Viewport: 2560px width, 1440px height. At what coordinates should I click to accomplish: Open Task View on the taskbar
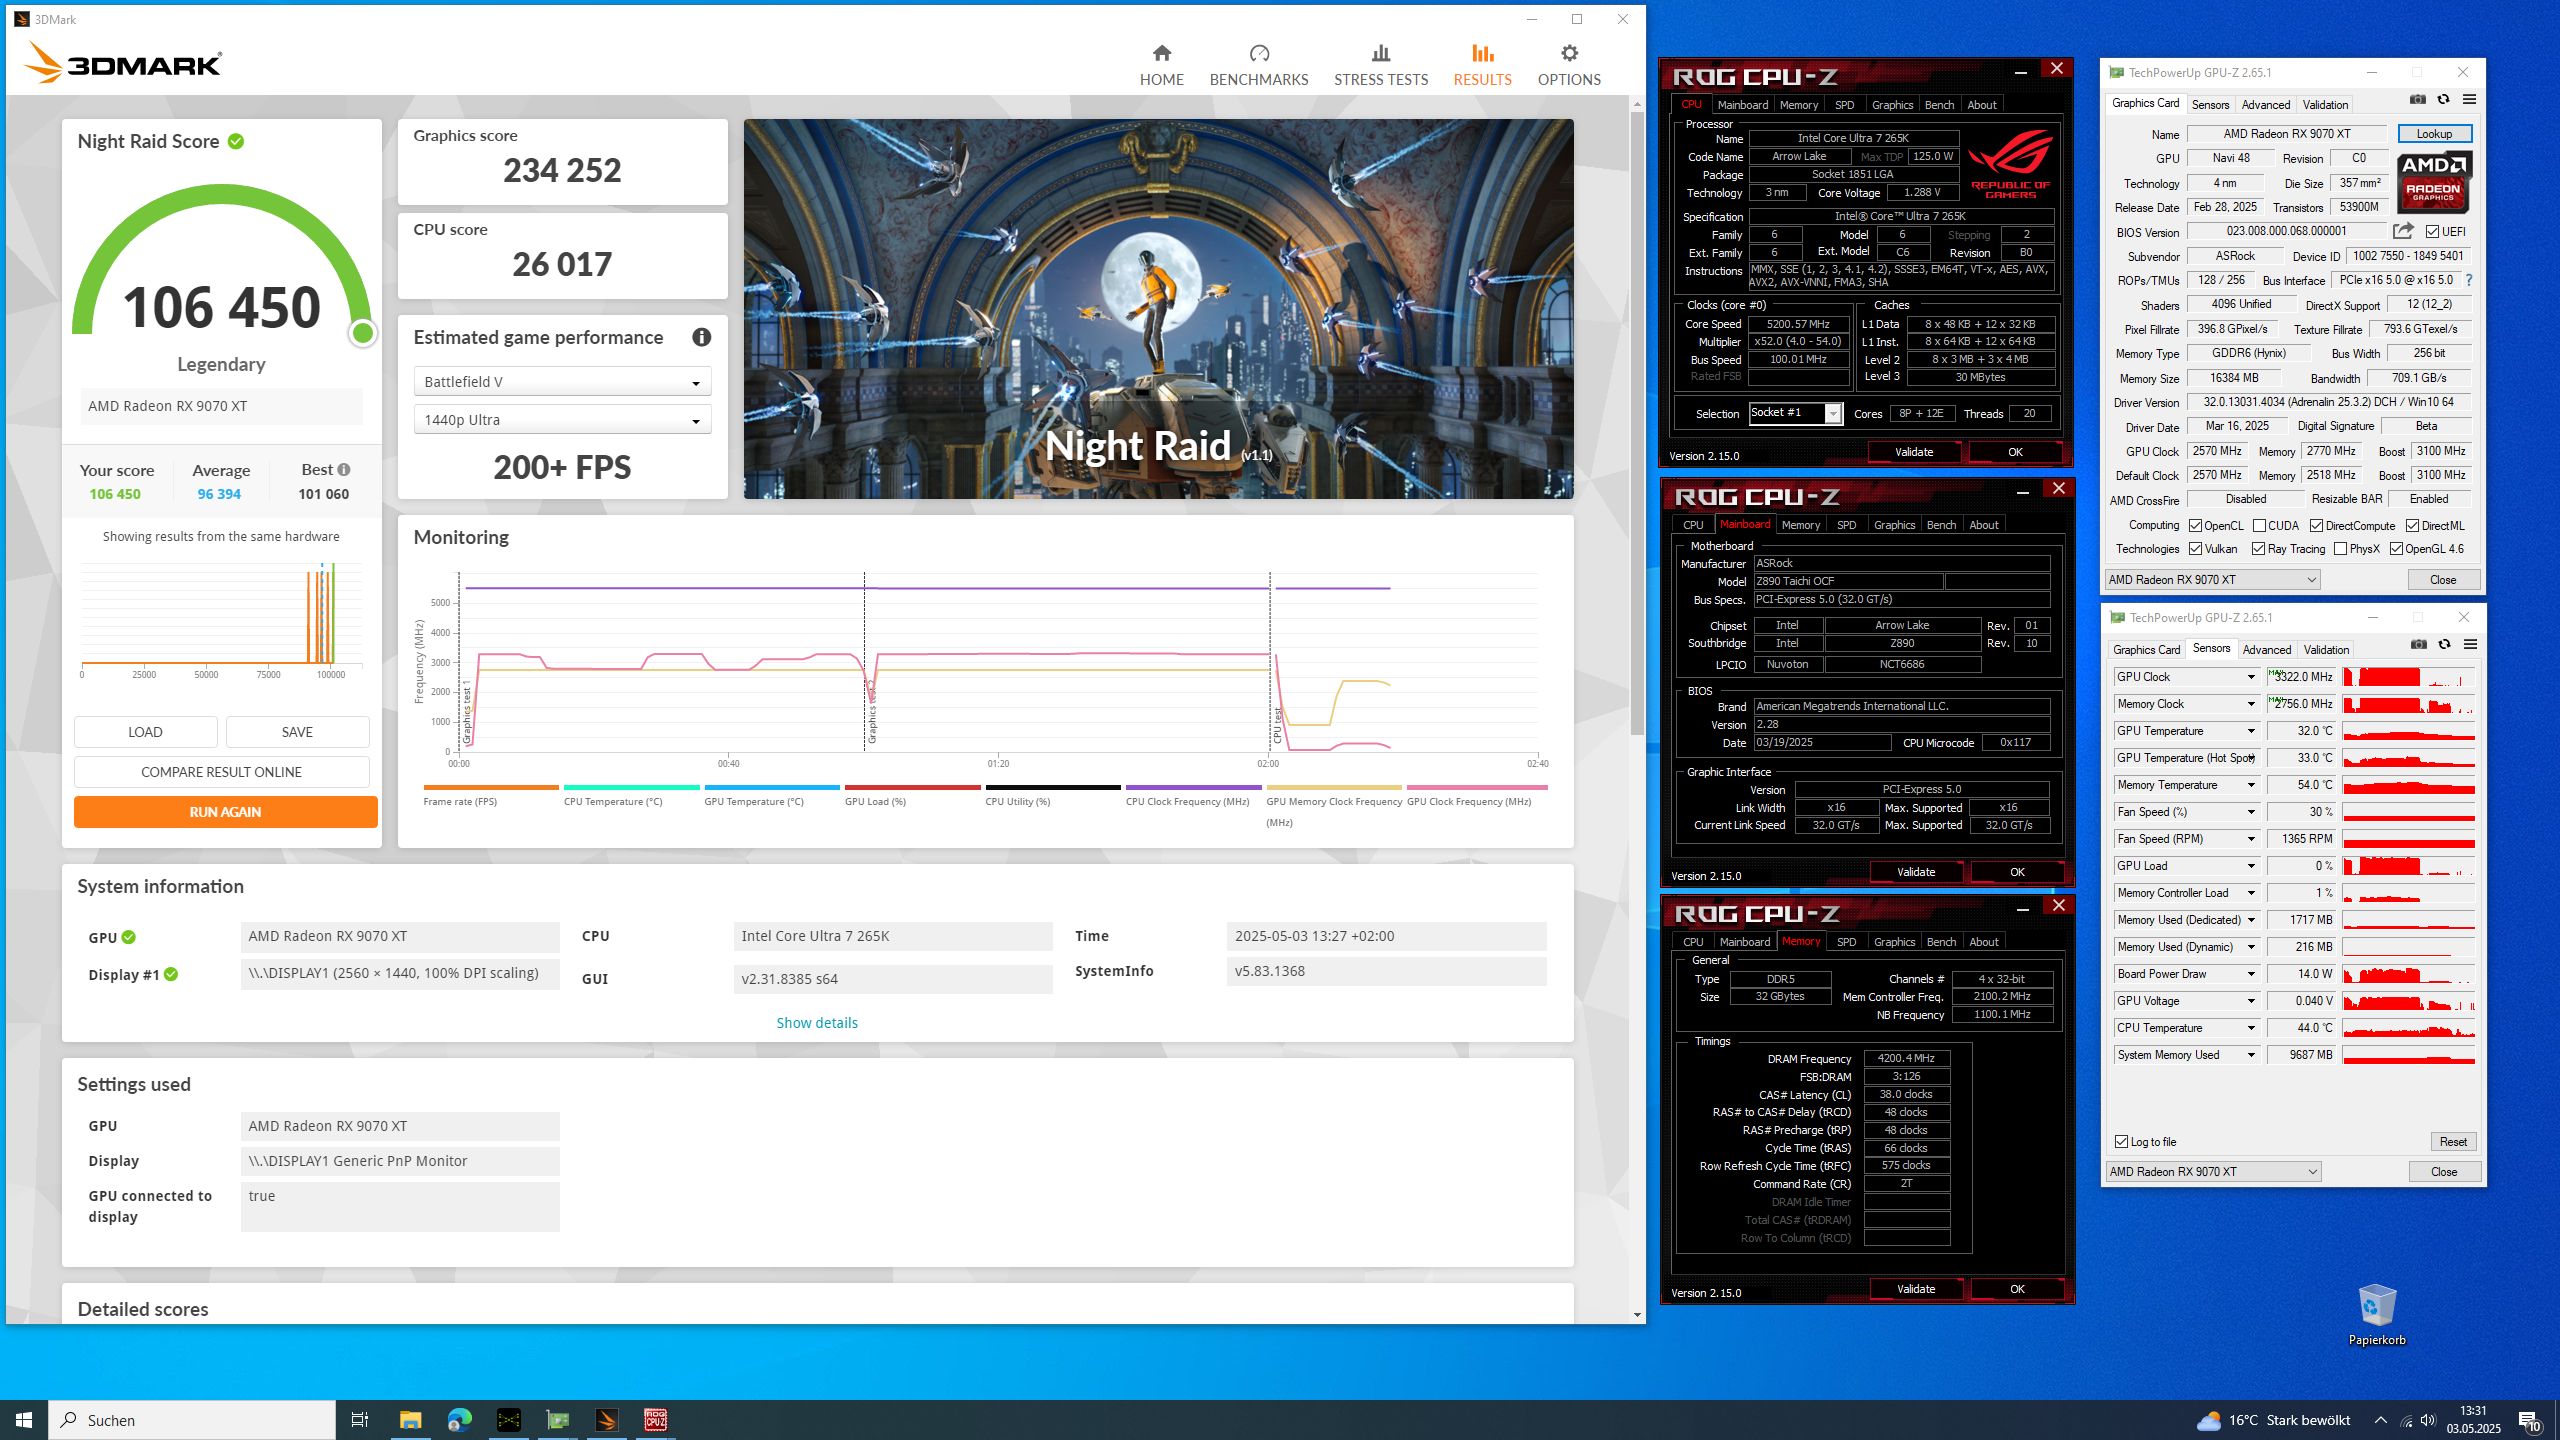pos(360,1420)
